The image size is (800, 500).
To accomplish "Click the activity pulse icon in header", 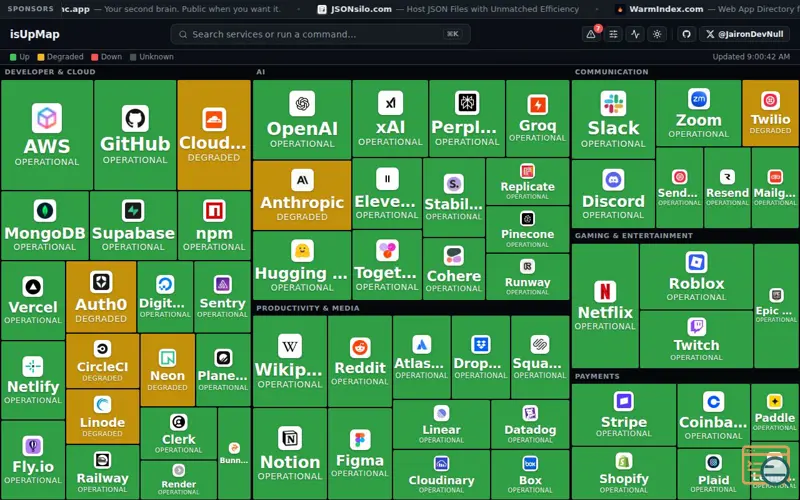I will pos(635,34).
